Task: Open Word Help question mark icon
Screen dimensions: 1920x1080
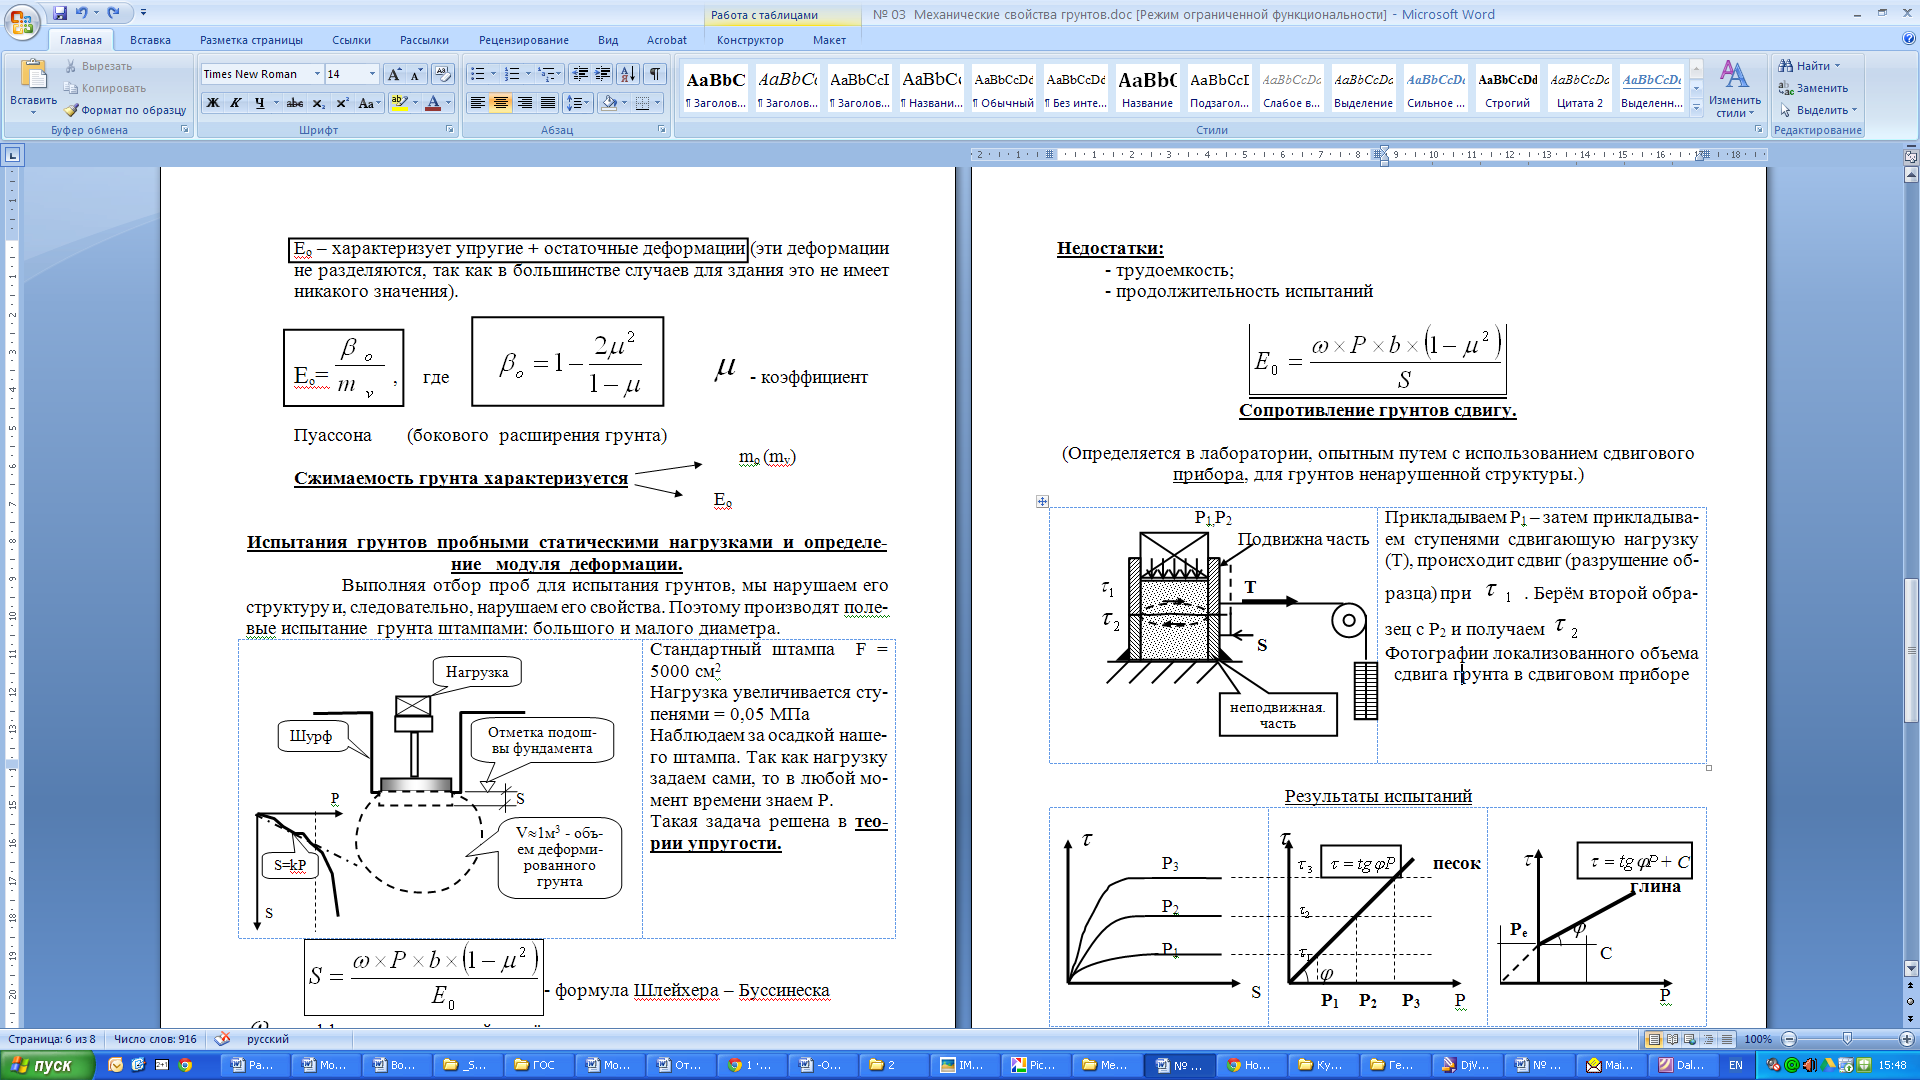Action: pos(1908,39)
